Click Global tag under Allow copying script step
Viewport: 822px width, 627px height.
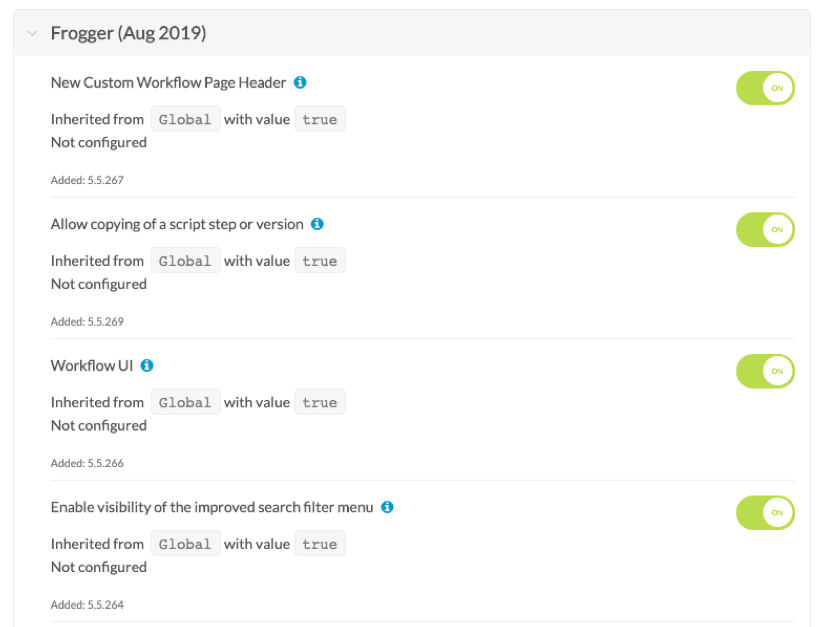point(185,261)
